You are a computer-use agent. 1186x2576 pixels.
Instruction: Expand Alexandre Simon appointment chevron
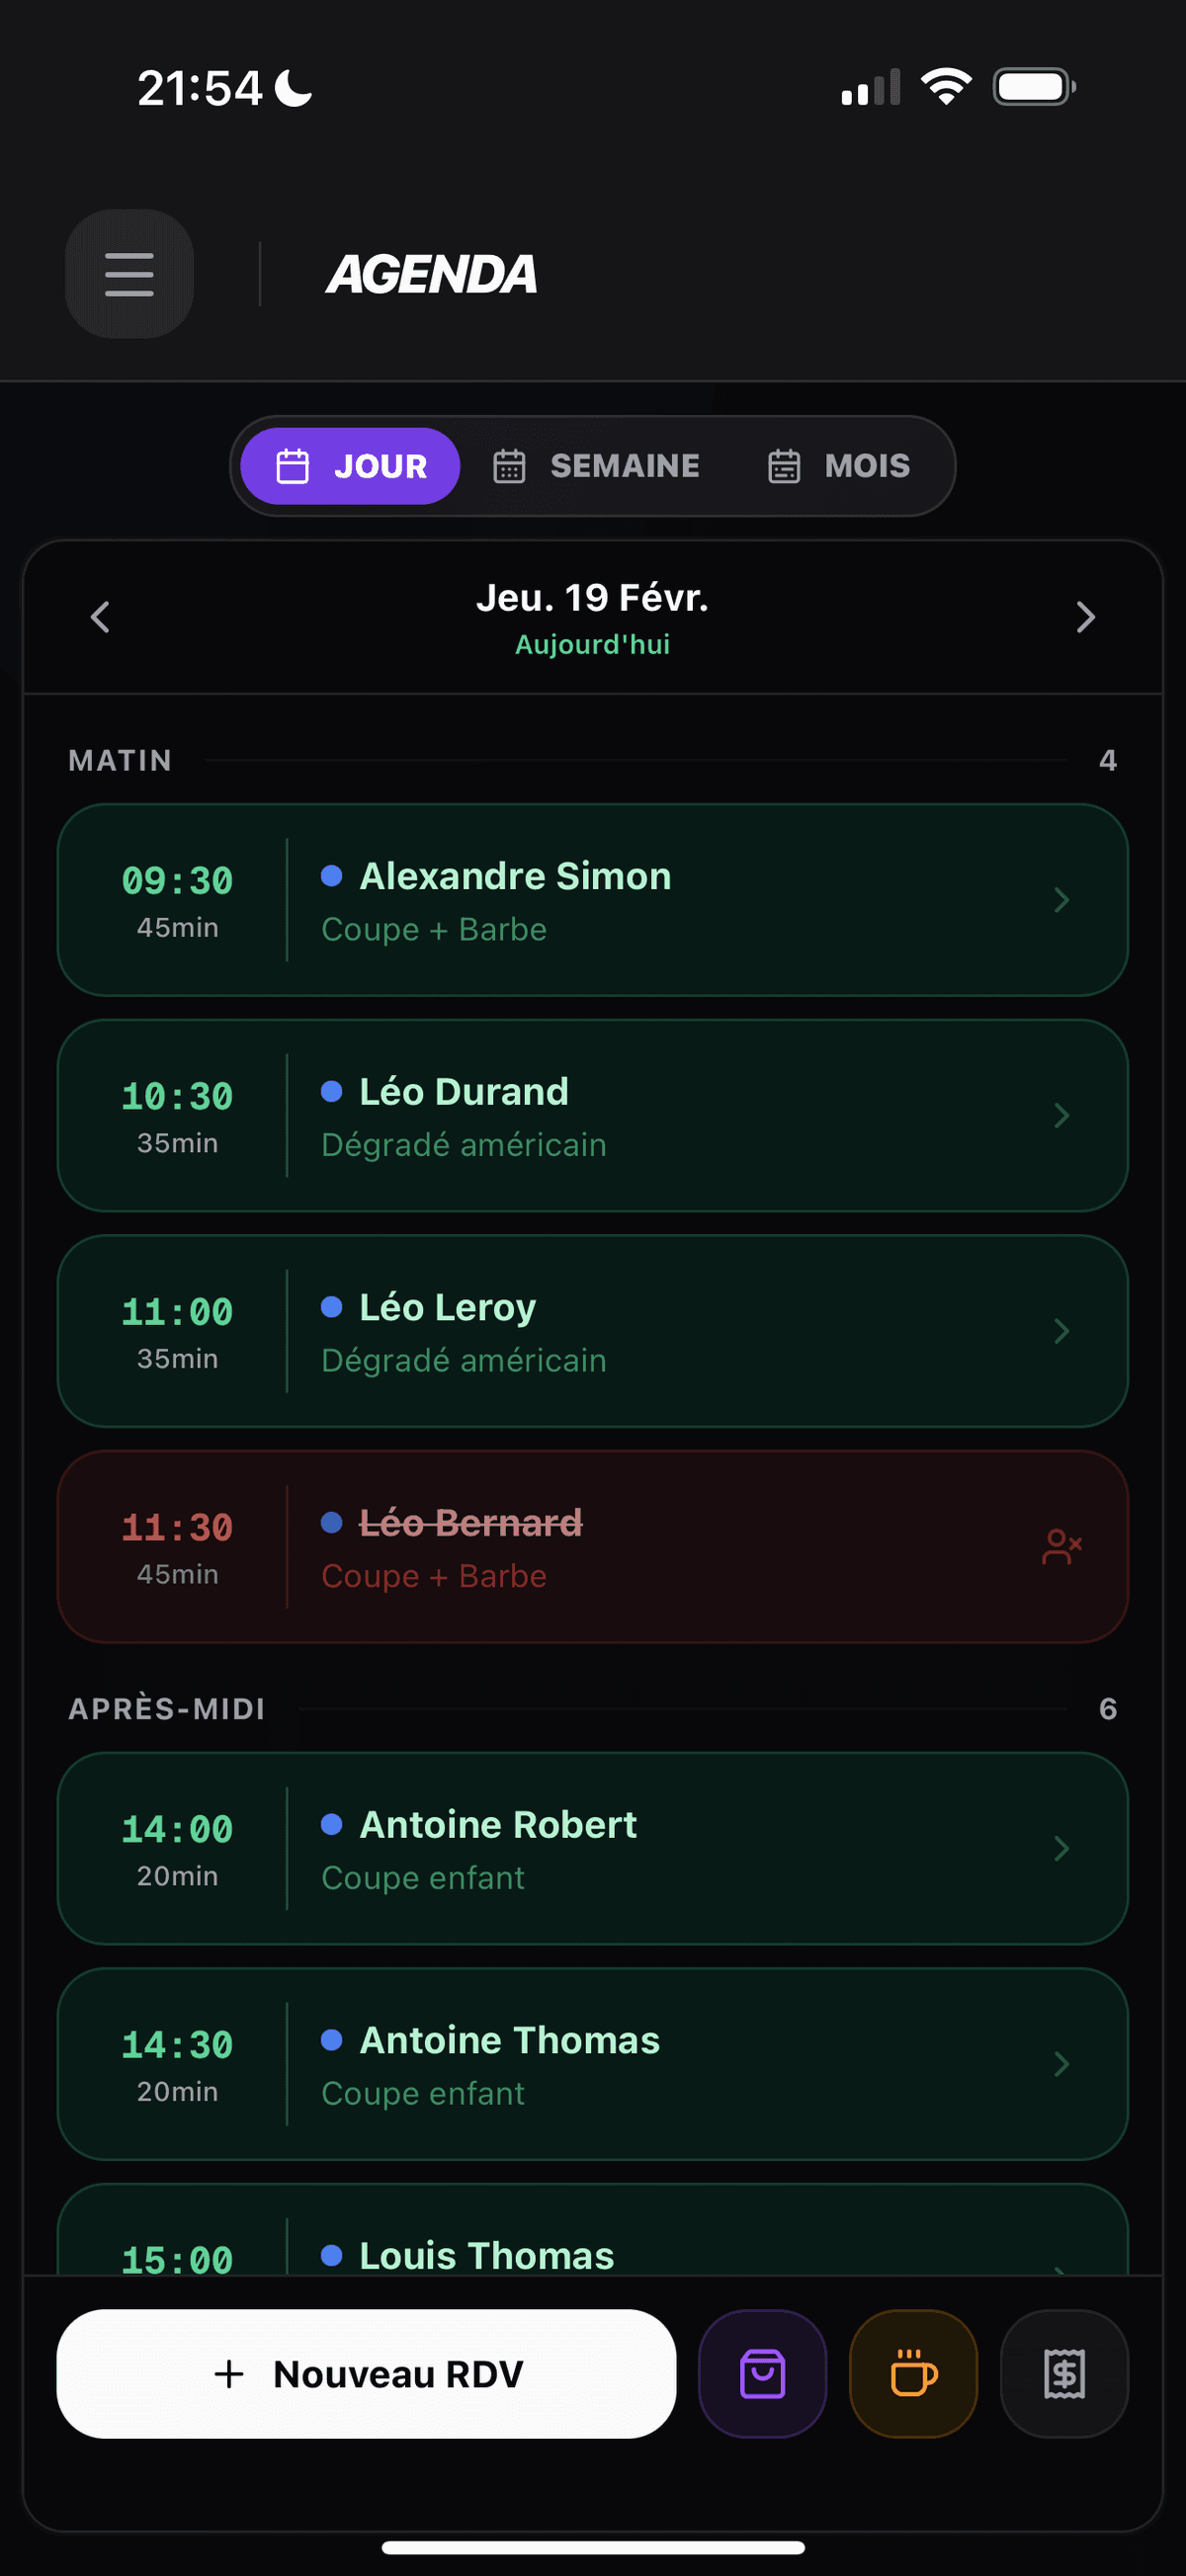coord(1061,900)
